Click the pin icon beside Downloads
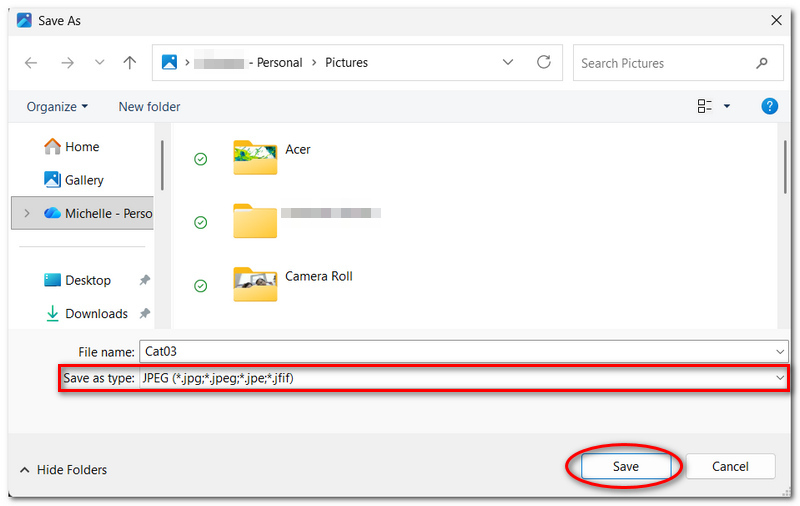 145,313
